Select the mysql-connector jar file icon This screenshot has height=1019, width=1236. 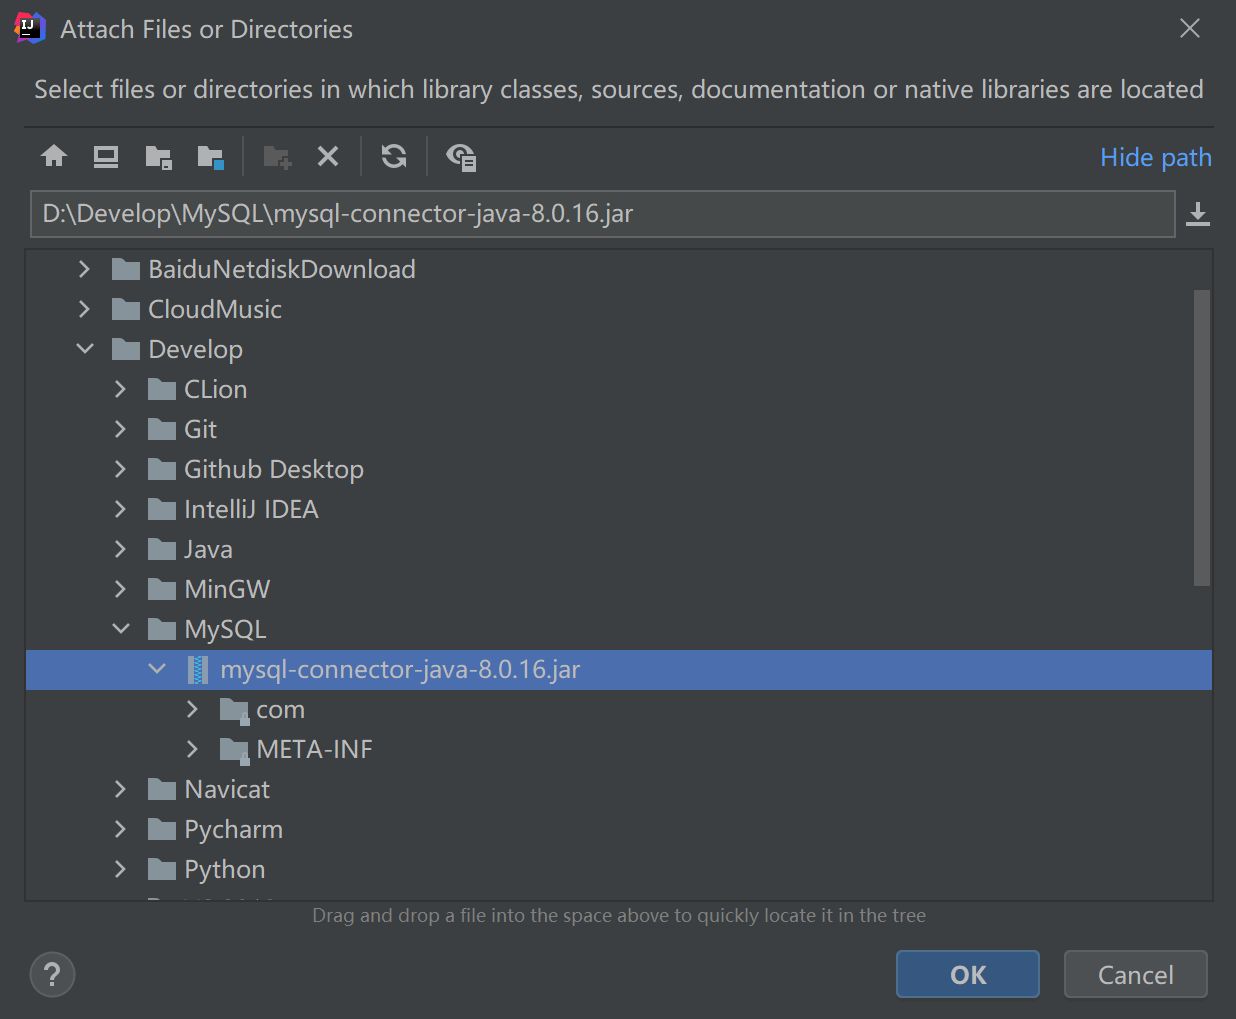point(198,669)
